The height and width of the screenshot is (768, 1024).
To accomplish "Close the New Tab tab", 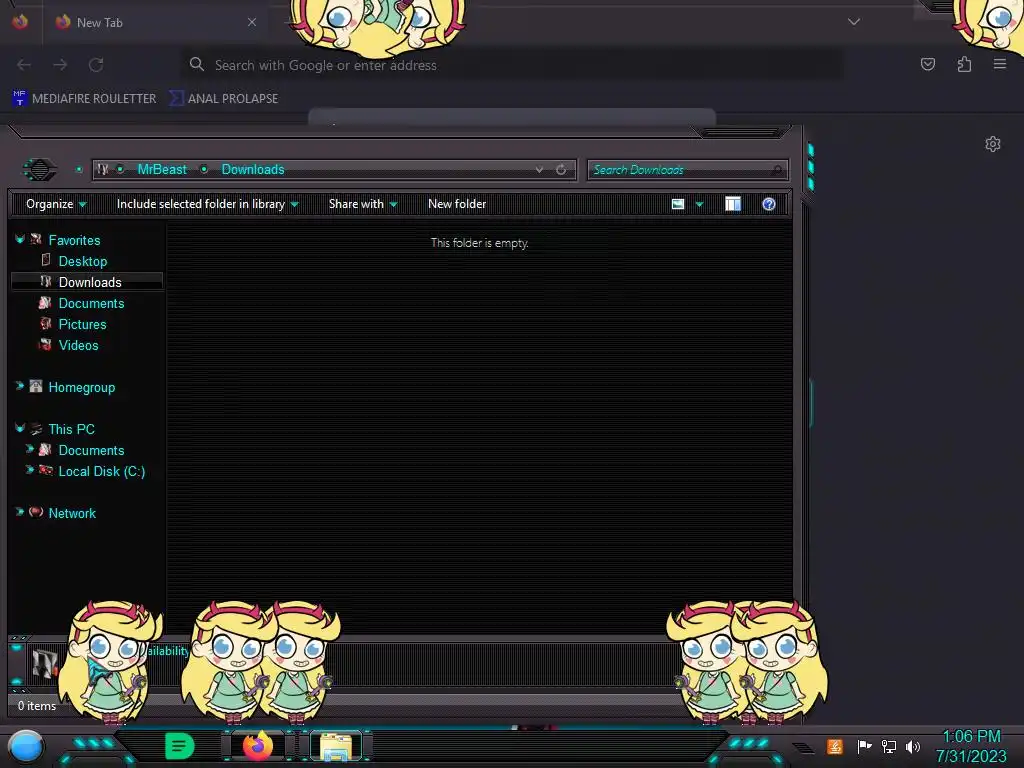I will click(252, 22).
